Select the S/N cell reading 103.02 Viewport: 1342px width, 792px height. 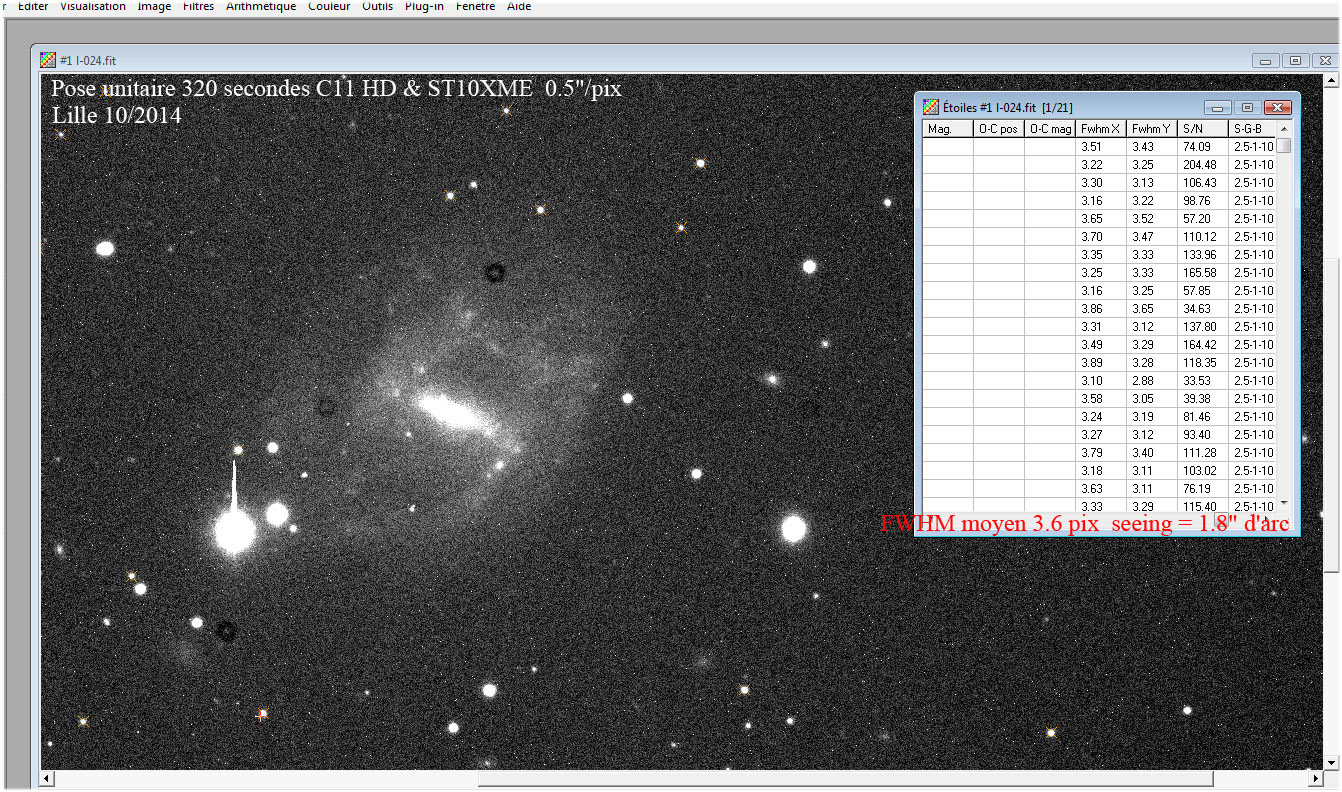point(1203,471)
